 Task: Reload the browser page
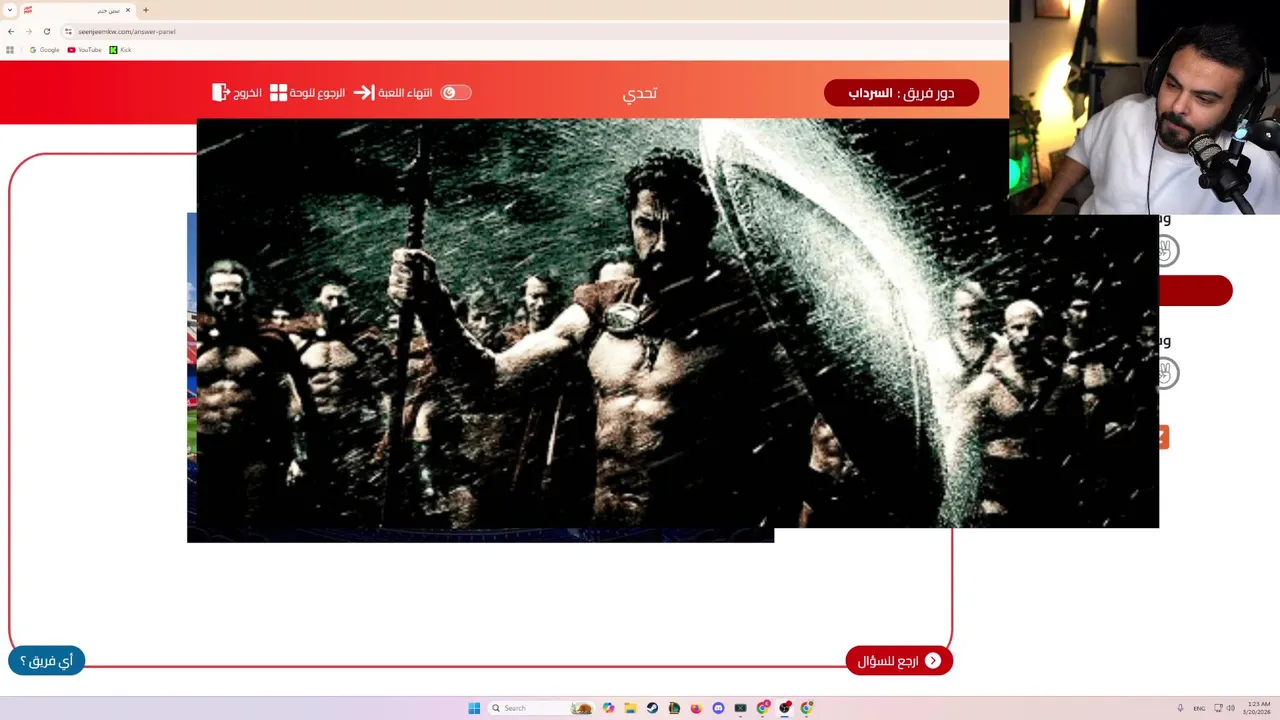coord(46,31)
